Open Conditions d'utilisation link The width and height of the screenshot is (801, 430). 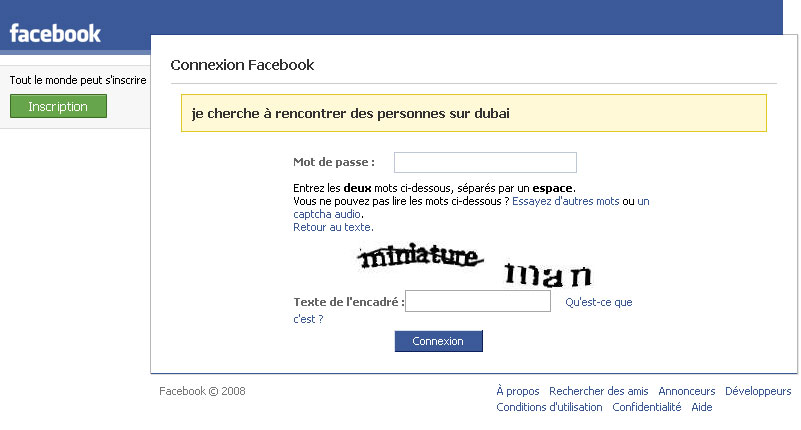coord(549,407)
